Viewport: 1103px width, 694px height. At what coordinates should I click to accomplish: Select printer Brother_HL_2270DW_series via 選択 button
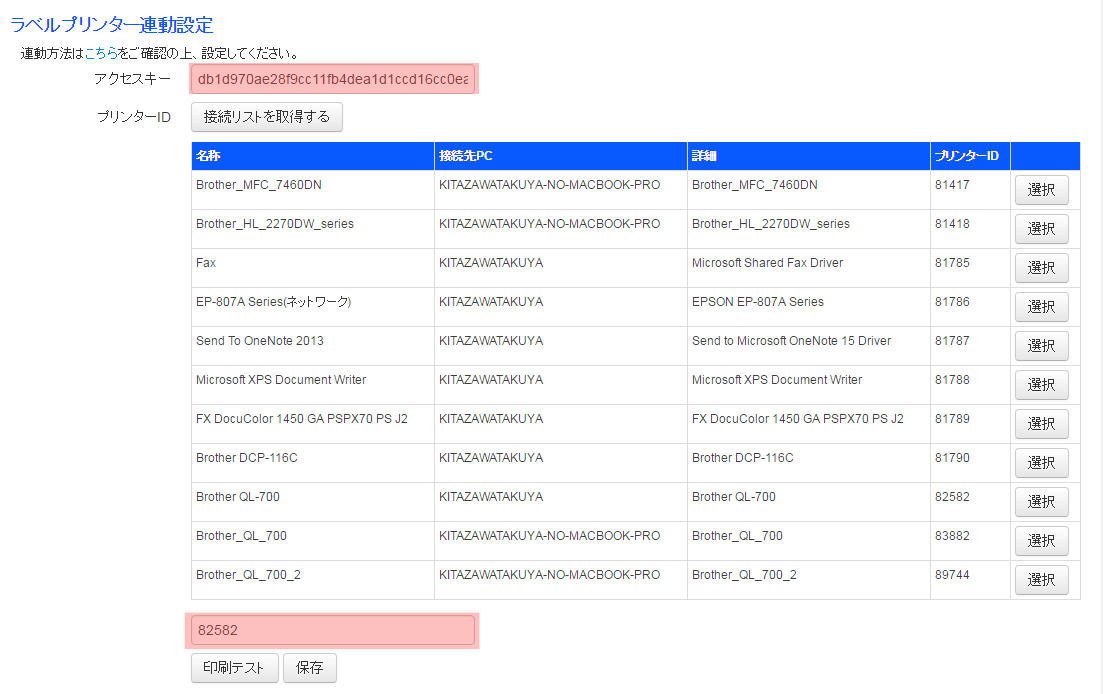click(x=1041, y=229)
